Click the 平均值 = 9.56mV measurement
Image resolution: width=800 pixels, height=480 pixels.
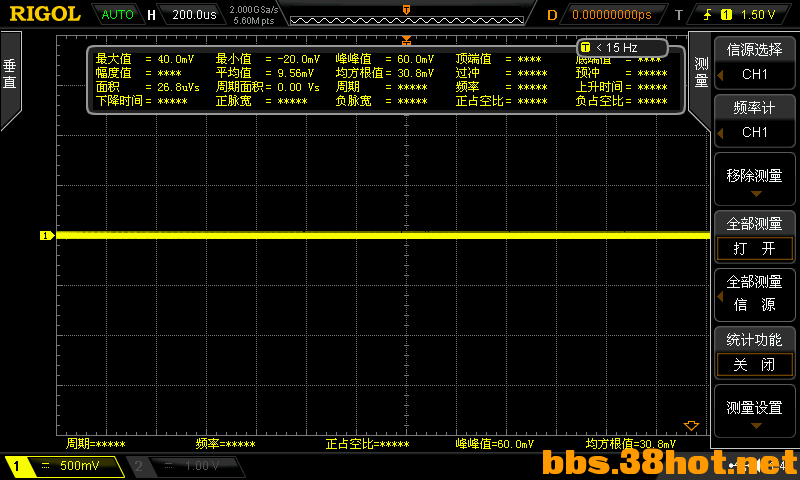pos(265,73)
